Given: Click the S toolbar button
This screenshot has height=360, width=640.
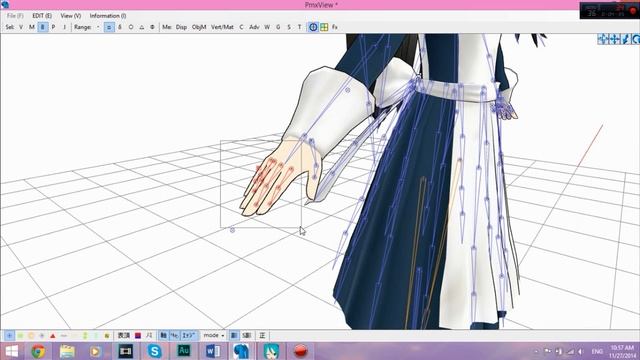Looking at the screenshot, I should tap(289, 27).
